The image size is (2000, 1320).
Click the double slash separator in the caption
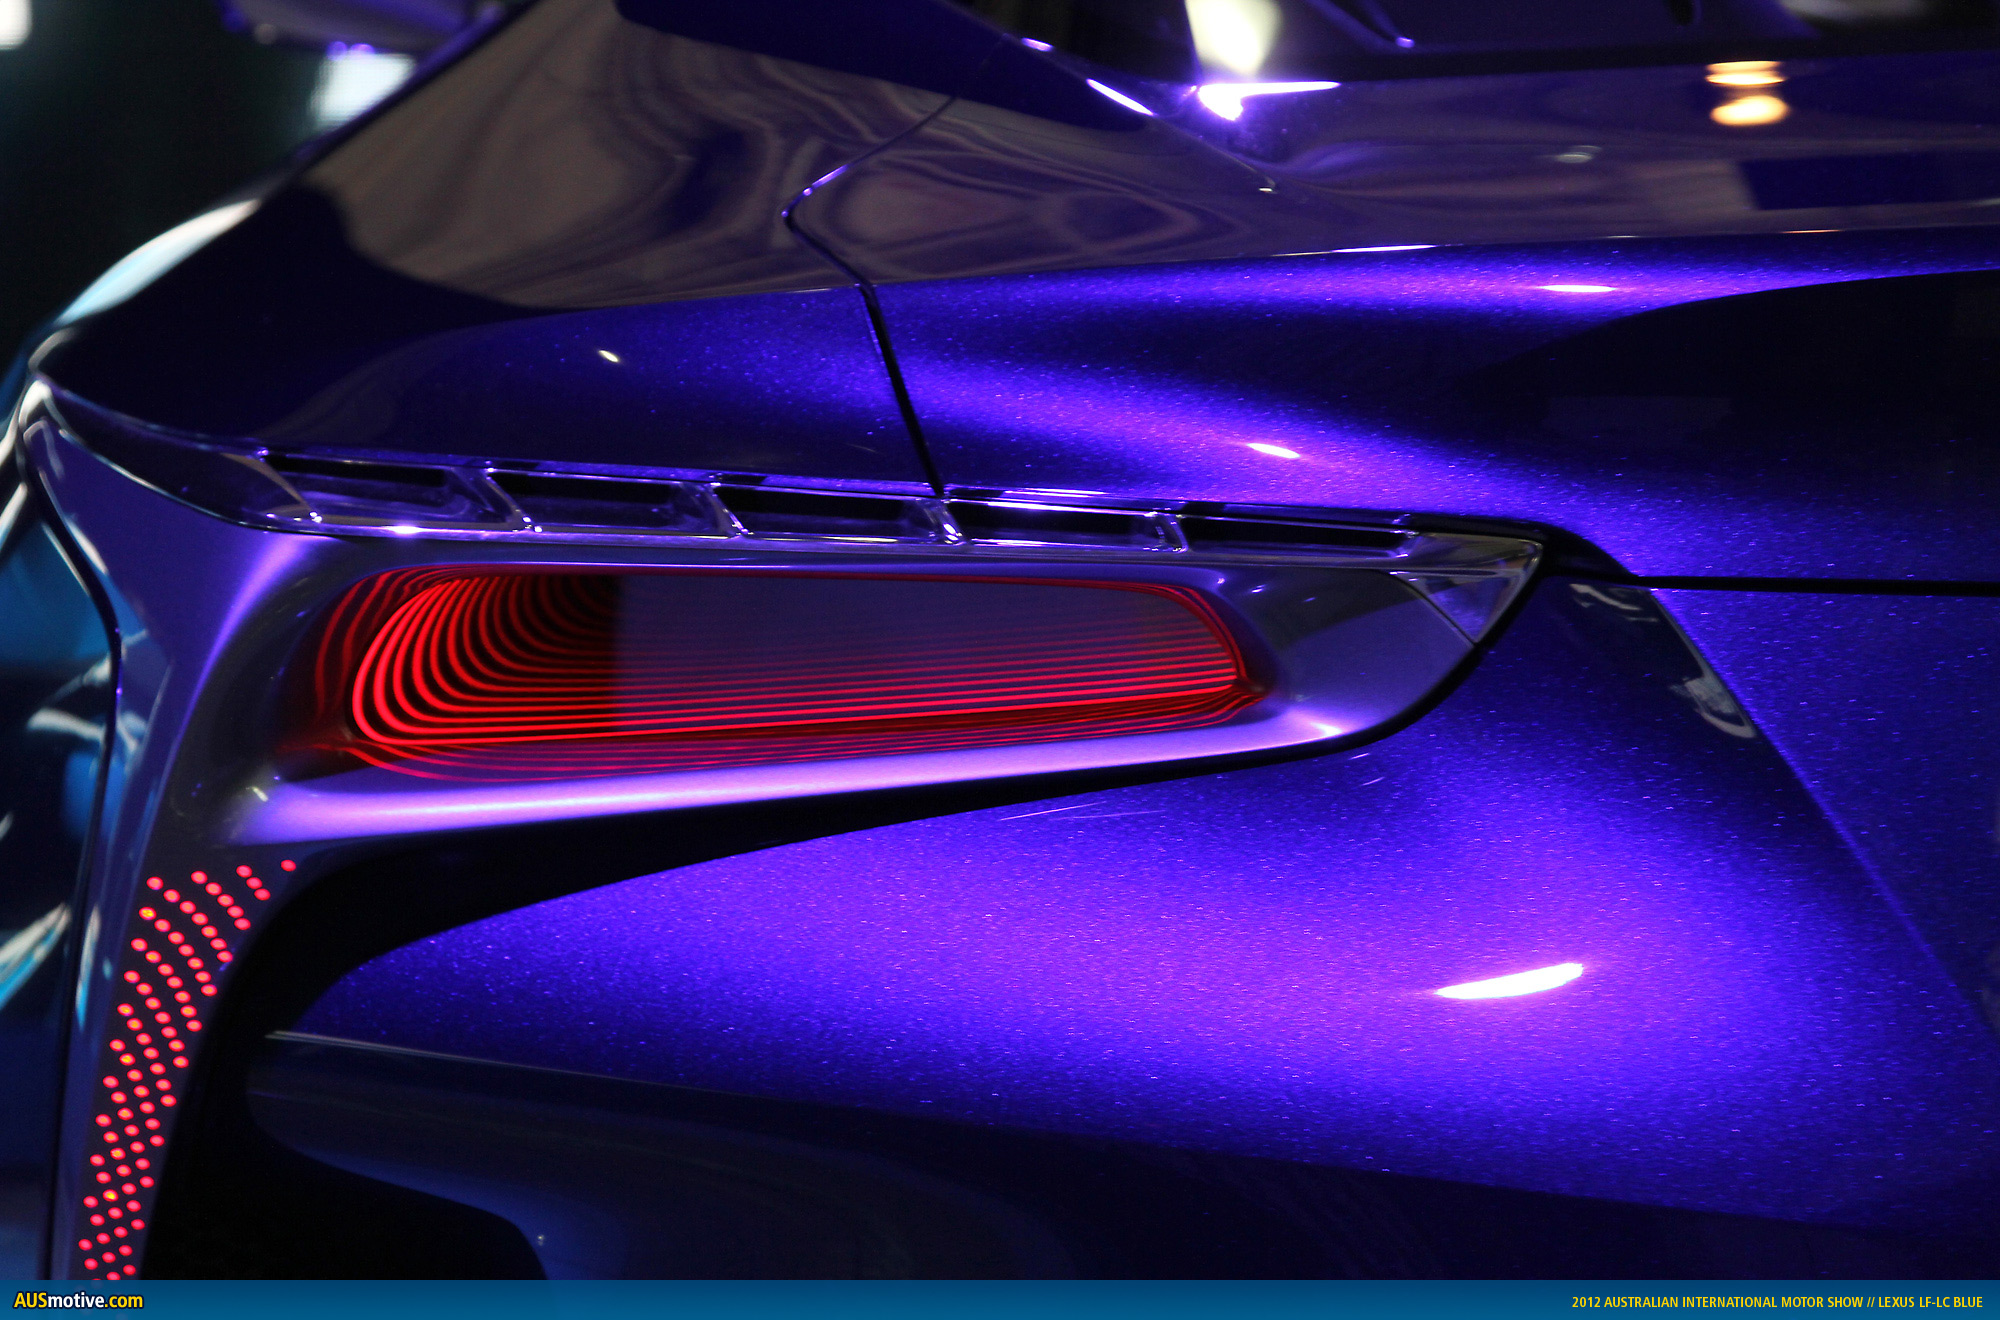pyautogui.click(x=1870, y=1302)
